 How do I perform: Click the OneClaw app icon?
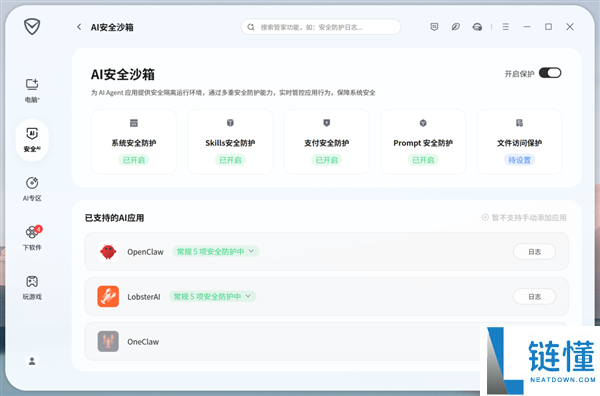(x=108, y=341)
